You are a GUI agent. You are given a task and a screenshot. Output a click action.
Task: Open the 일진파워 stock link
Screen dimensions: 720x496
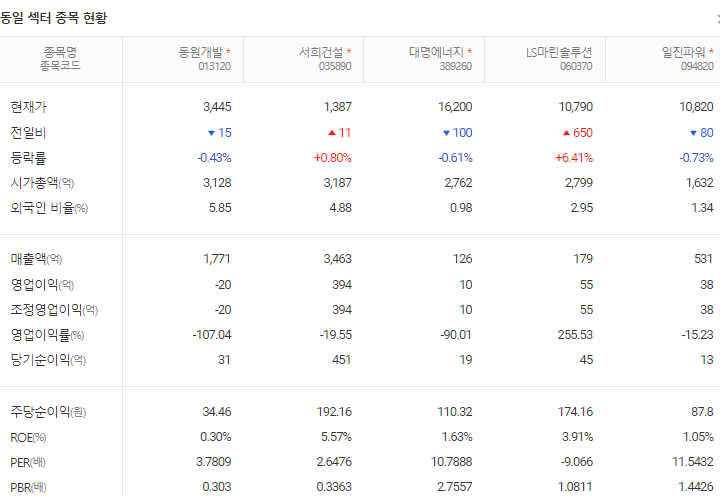(x=683, y=52)
